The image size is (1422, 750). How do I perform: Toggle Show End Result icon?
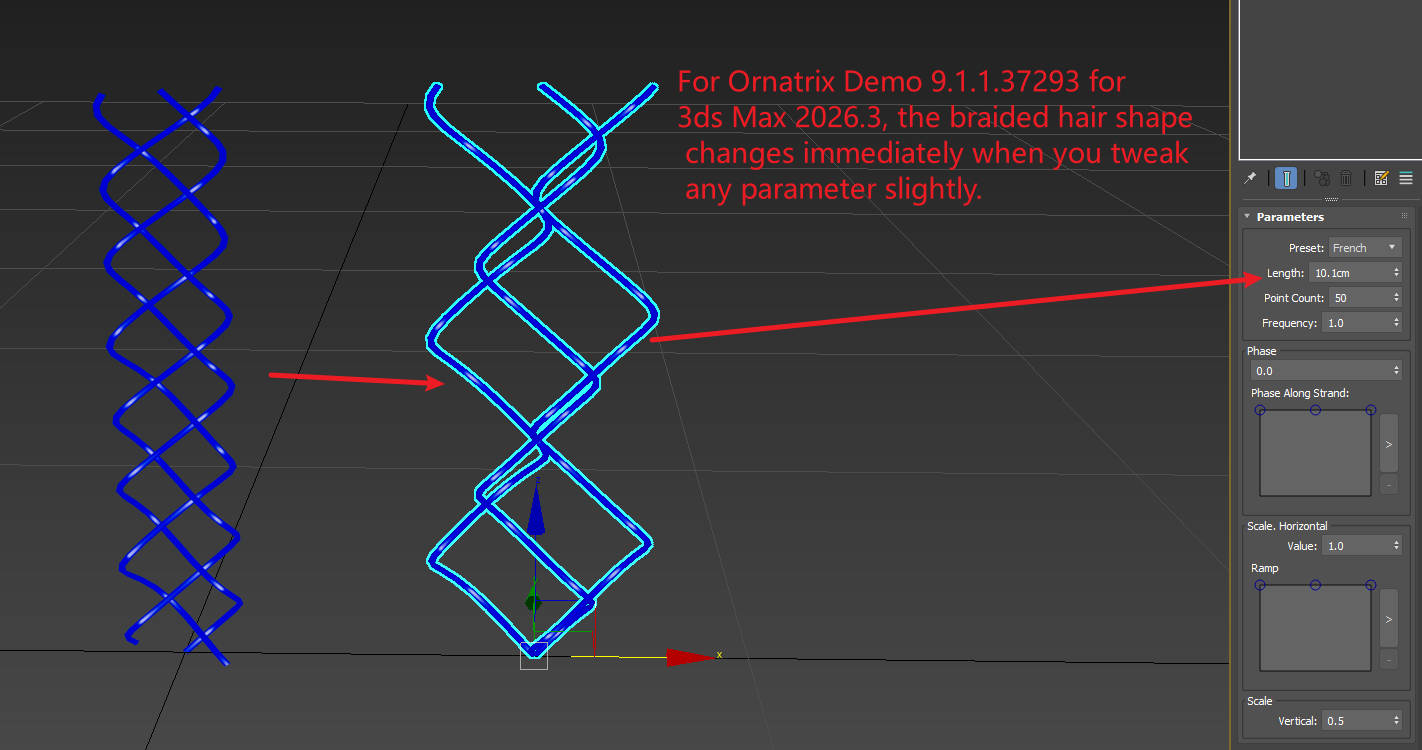[x=1286, y=178]
